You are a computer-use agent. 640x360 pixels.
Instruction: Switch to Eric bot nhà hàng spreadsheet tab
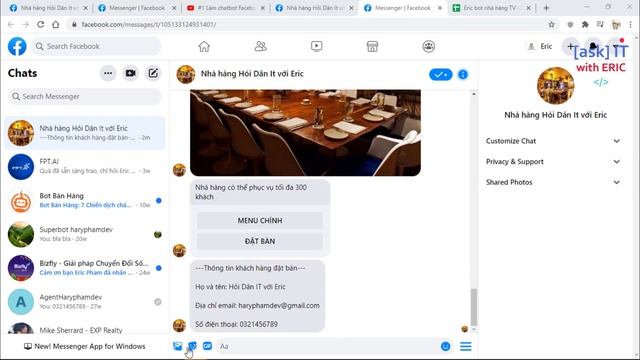[490, 8]
